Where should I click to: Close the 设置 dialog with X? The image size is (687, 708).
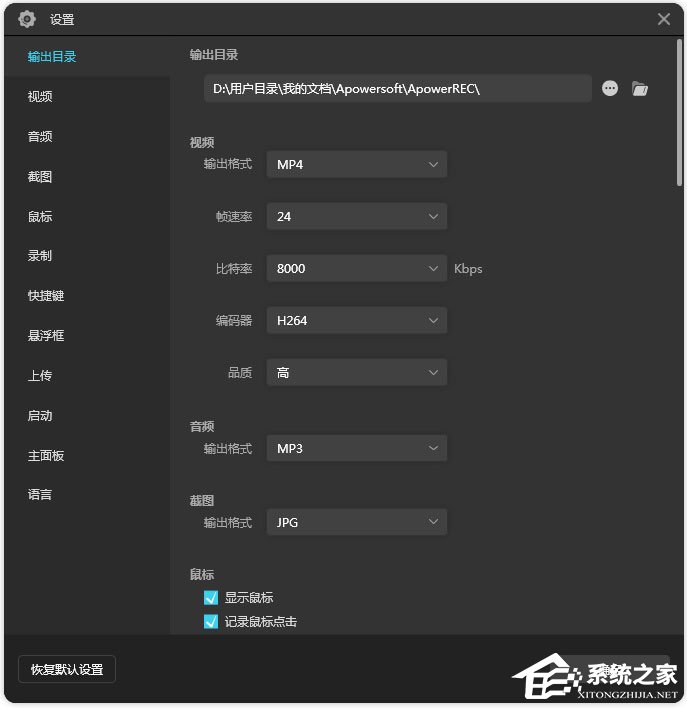click(664, 19)
